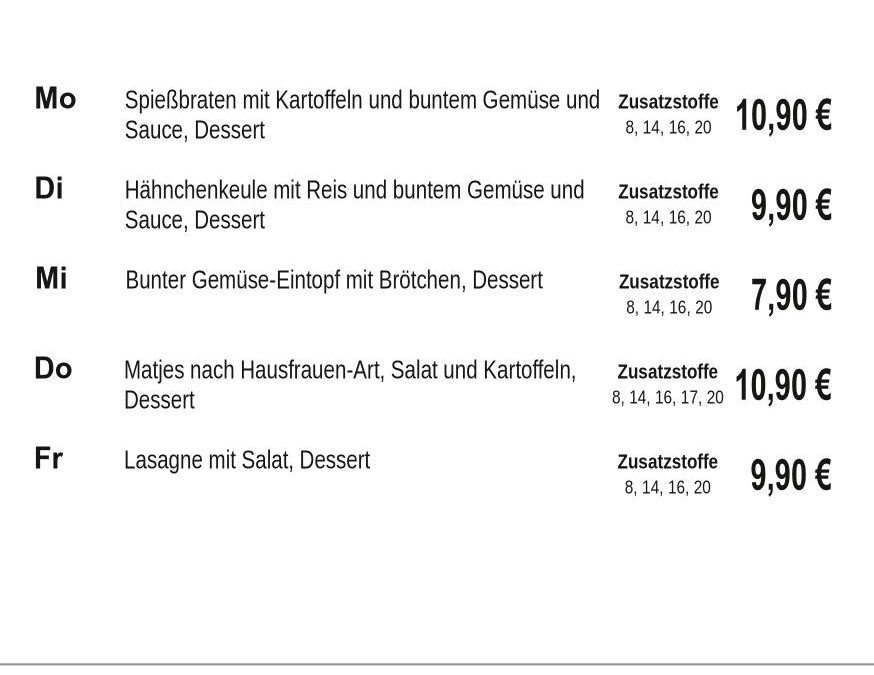The width and height of the screenshot is (874, 675).
Task: Click the 9,90 € price for Lasagne
Action: pyautogui.click(x=790, y=476)
